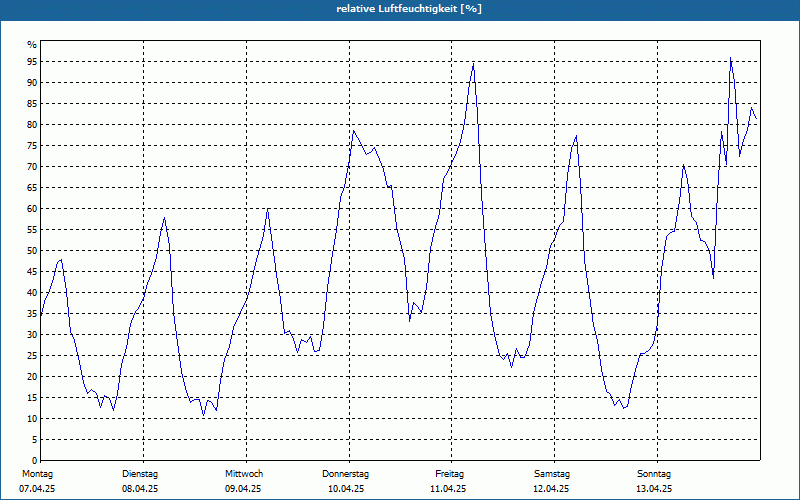Click the y-axis value 90

point(32,83)
